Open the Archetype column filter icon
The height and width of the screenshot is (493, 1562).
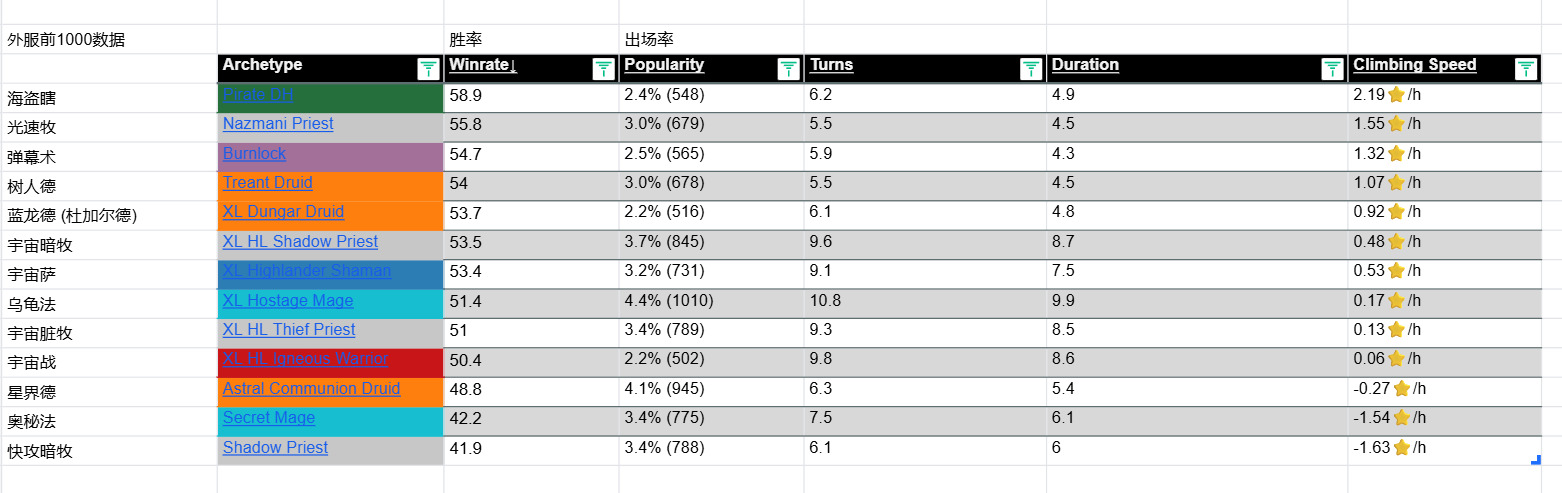click(x=428, y=69)
